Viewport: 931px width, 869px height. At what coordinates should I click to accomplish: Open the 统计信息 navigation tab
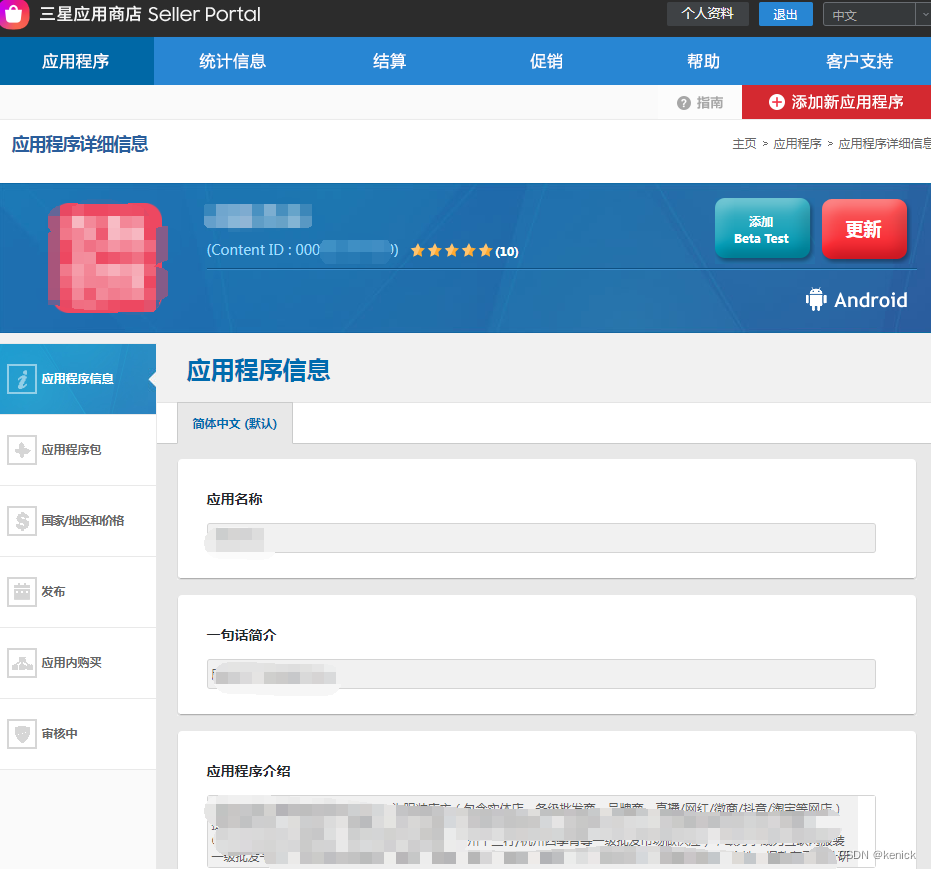tap(233, 61)
